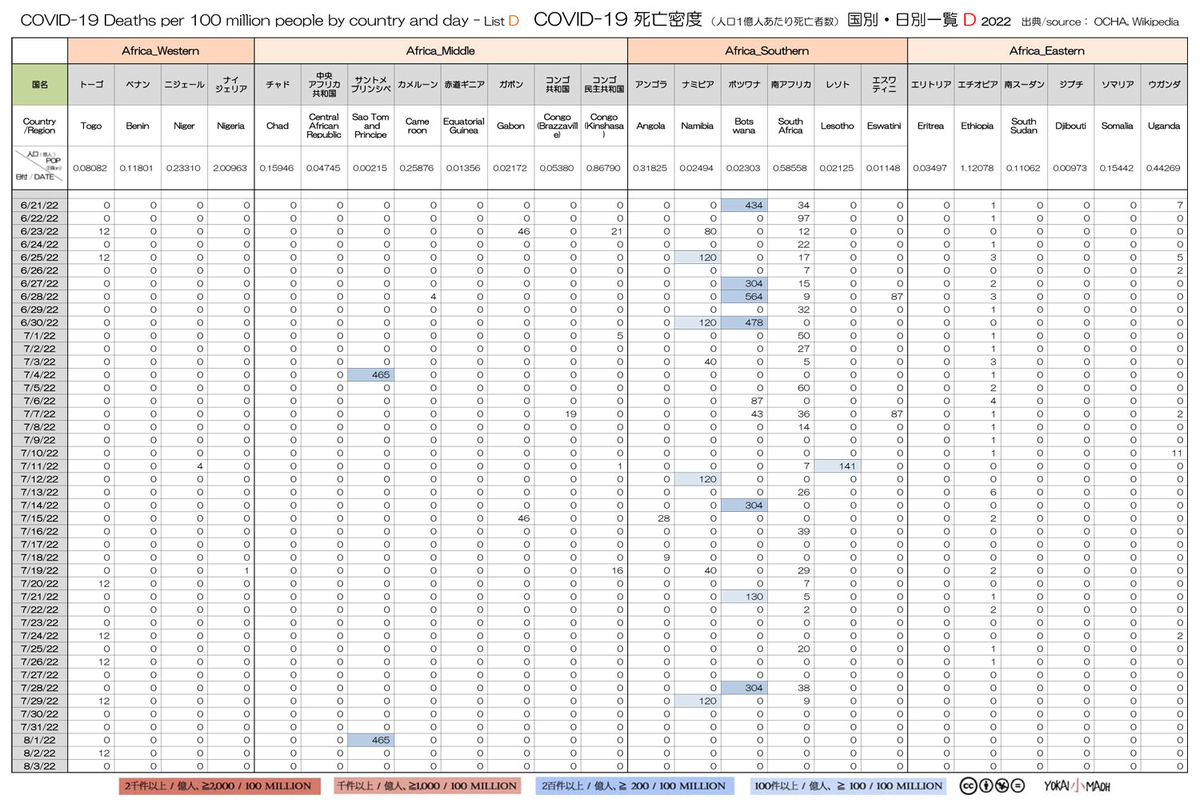The image size is (1200, 803).
Task: Select the Africa_Middle region header
Action: (441, 50)
